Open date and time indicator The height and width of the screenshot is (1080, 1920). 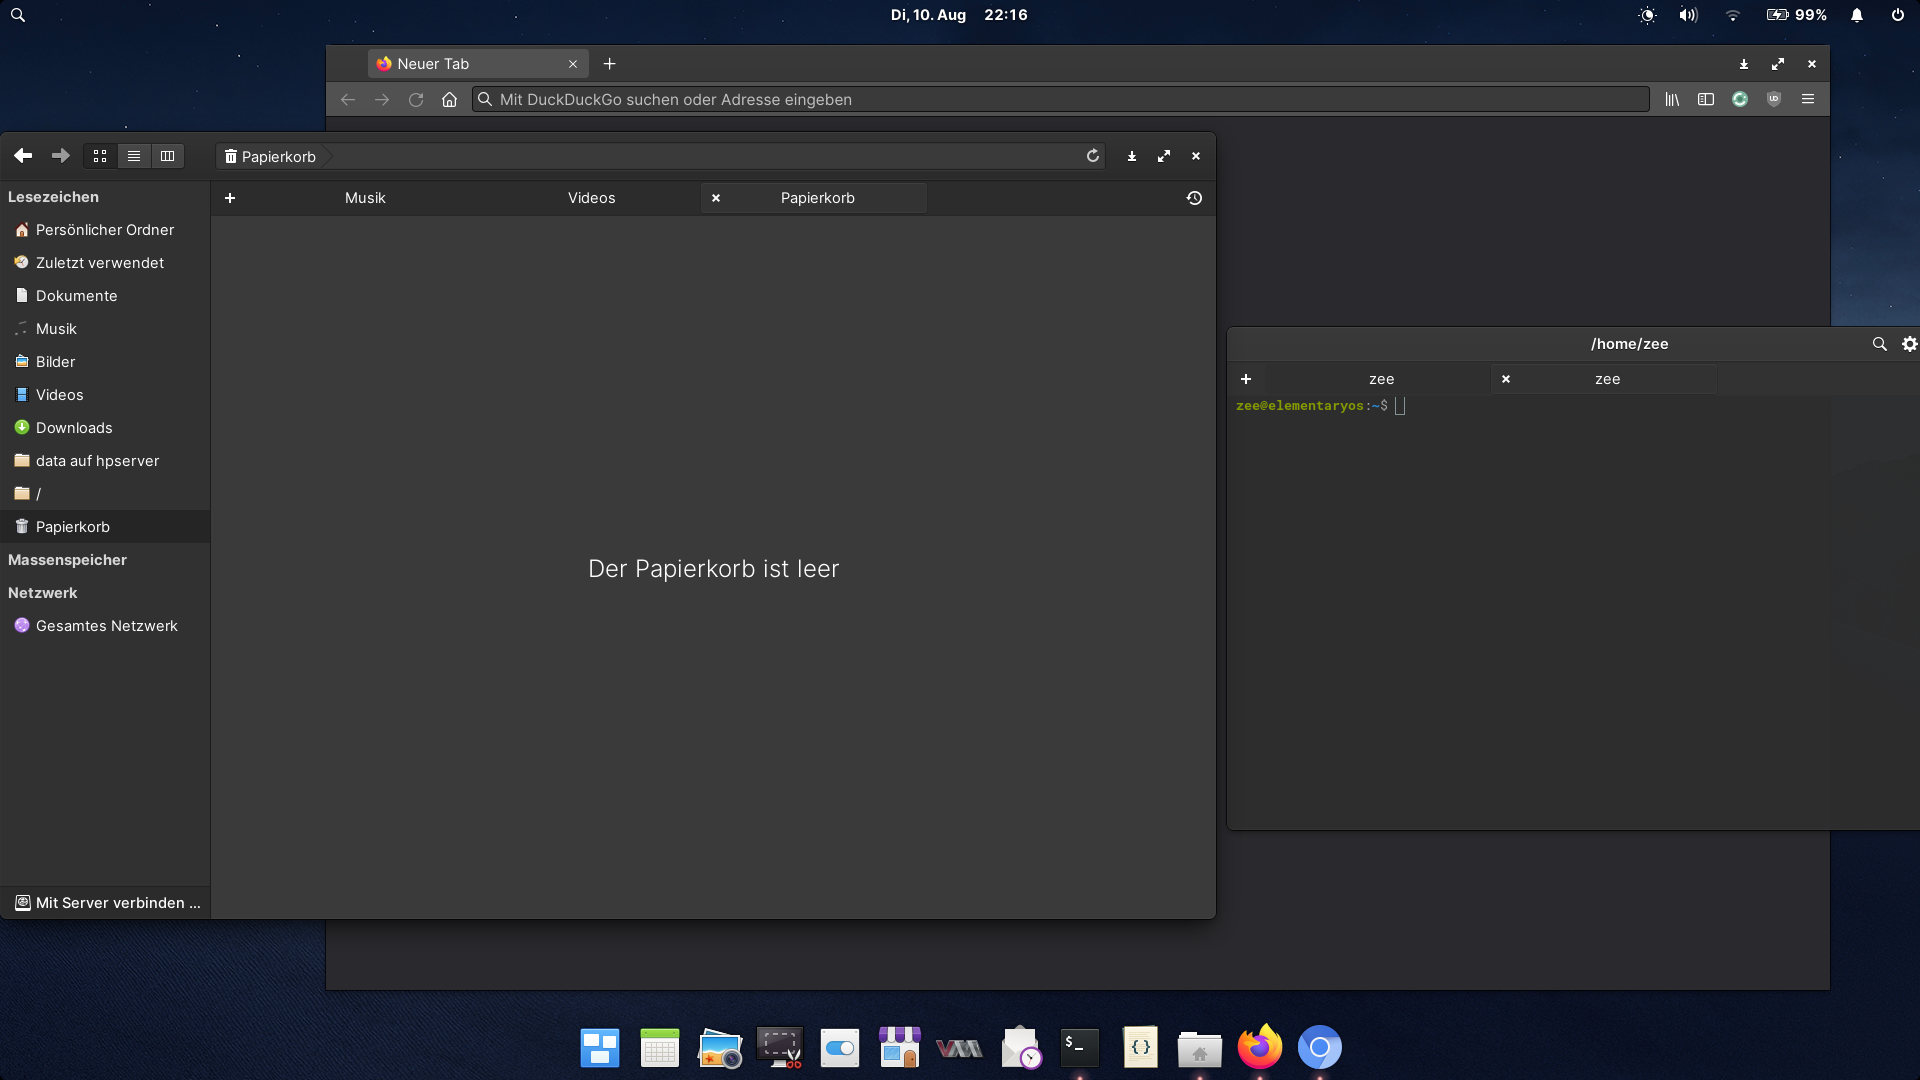tap(959, 15)
